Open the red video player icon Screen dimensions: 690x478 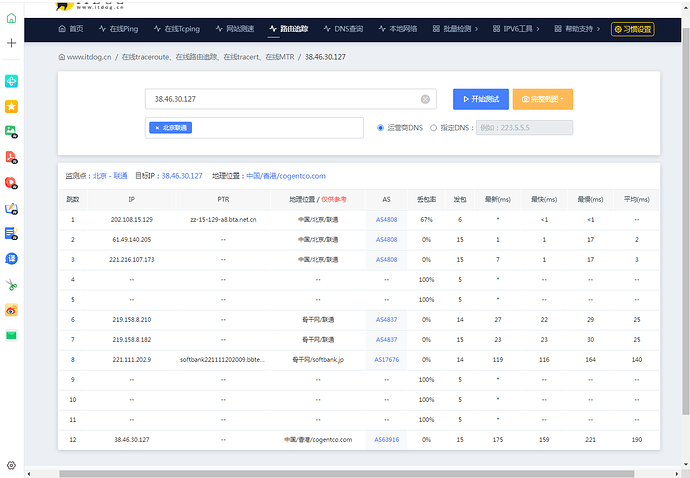coord(11,183)
